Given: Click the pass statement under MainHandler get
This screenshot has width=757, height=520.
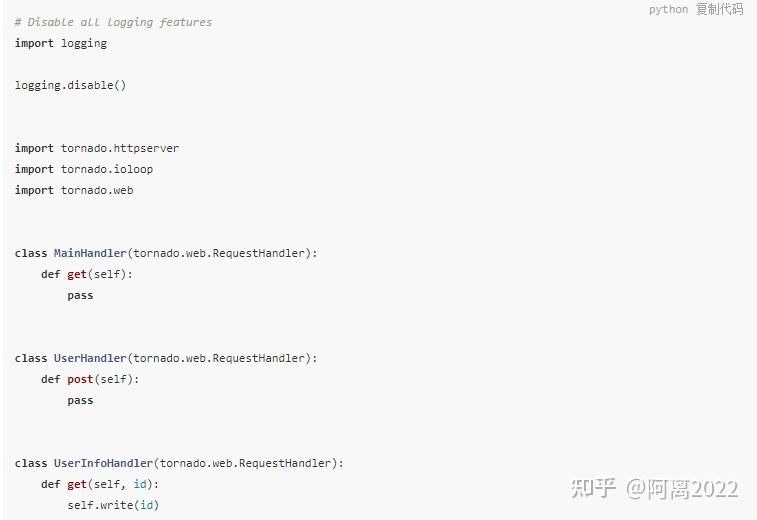Looking at the screenshot, I should [80, 295].
